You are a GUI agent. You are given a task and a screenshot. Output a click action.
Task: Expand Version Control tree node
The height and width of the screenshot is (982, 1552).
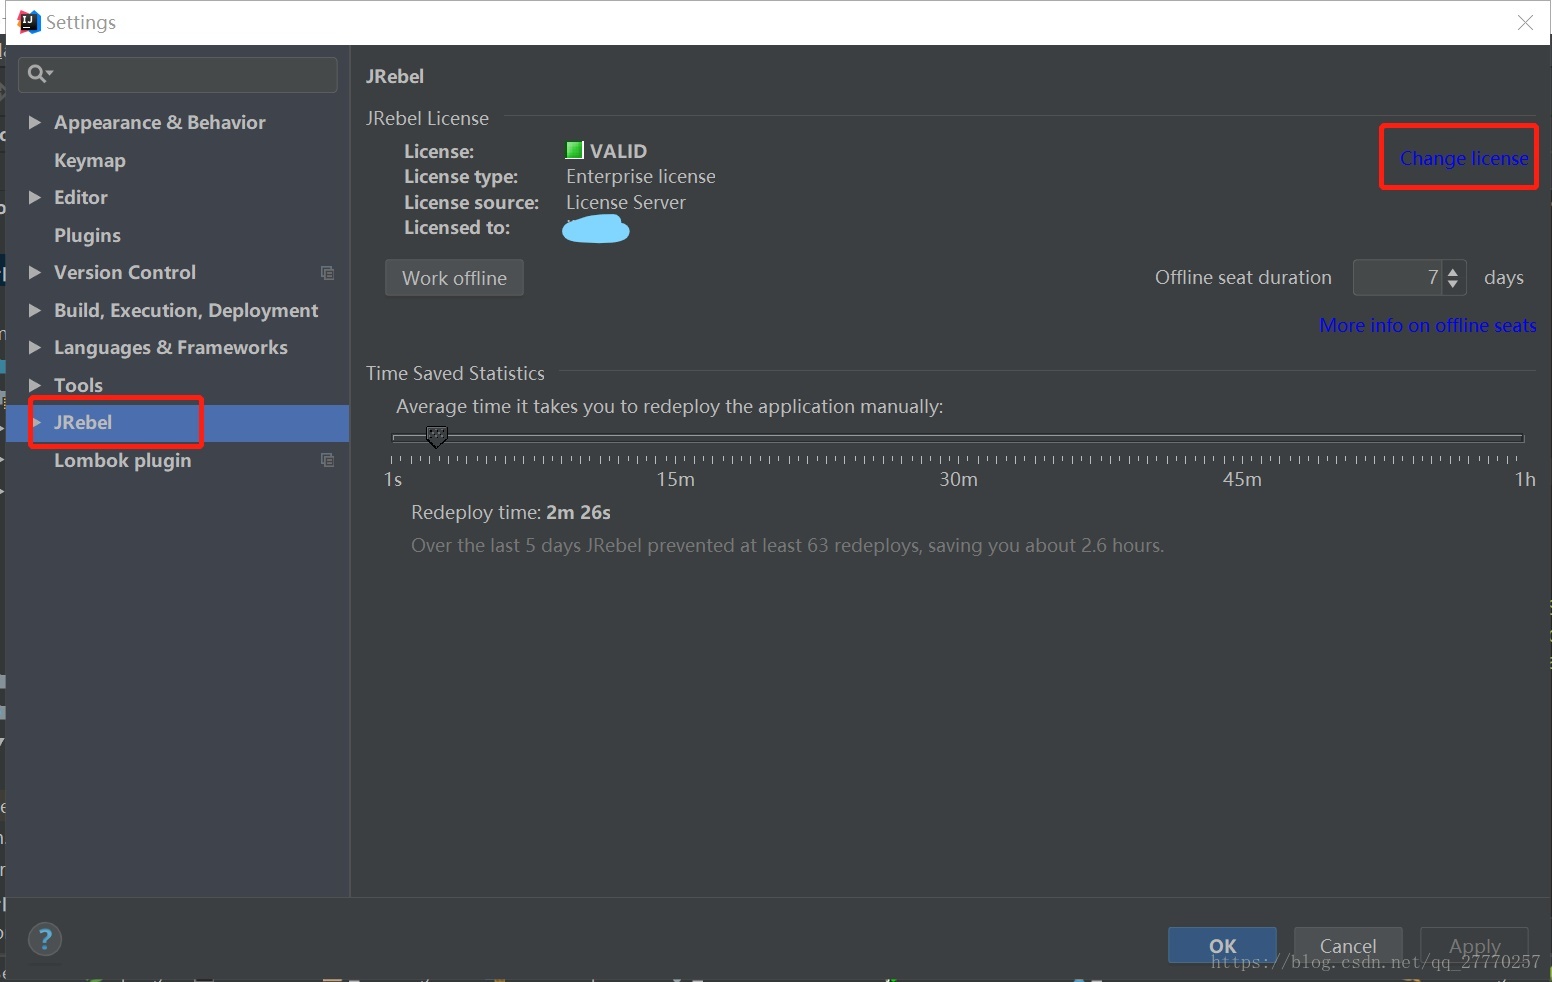pyautogui.click(x=34, y=272)
